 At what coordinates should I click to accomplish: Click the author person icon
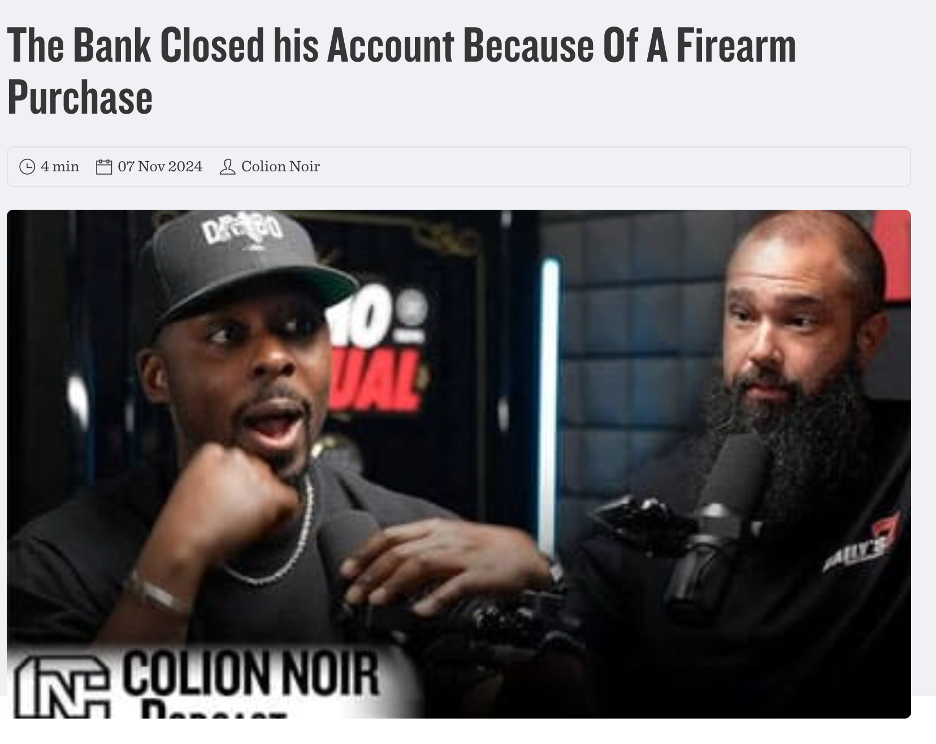tap(227, 167)
